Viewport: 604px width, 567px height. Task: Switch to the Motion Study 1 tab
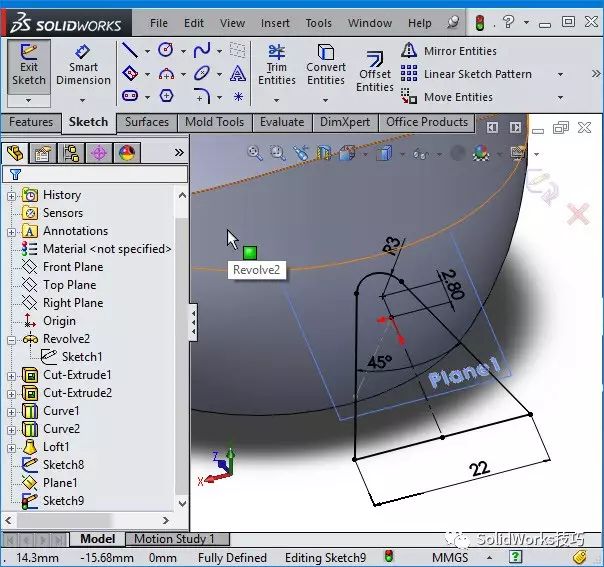(x=178, y=539)
